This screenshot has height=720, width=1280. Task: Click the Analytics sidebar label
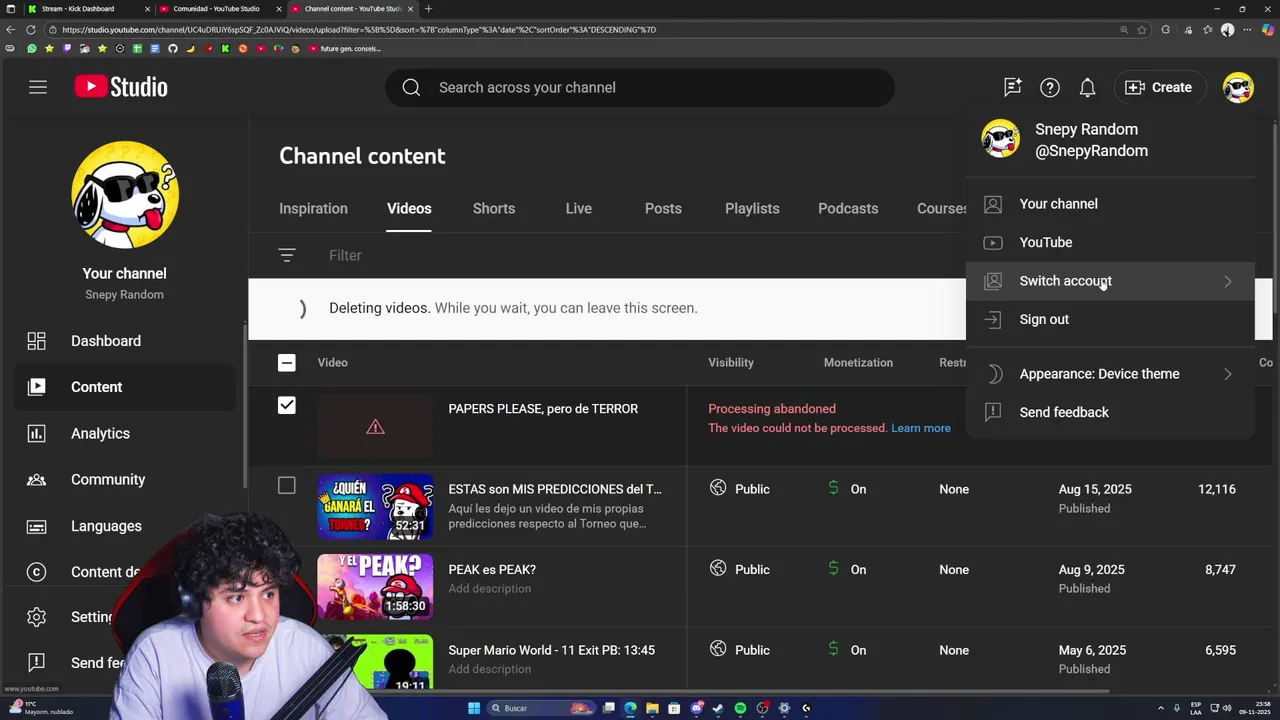pos(100,433)
